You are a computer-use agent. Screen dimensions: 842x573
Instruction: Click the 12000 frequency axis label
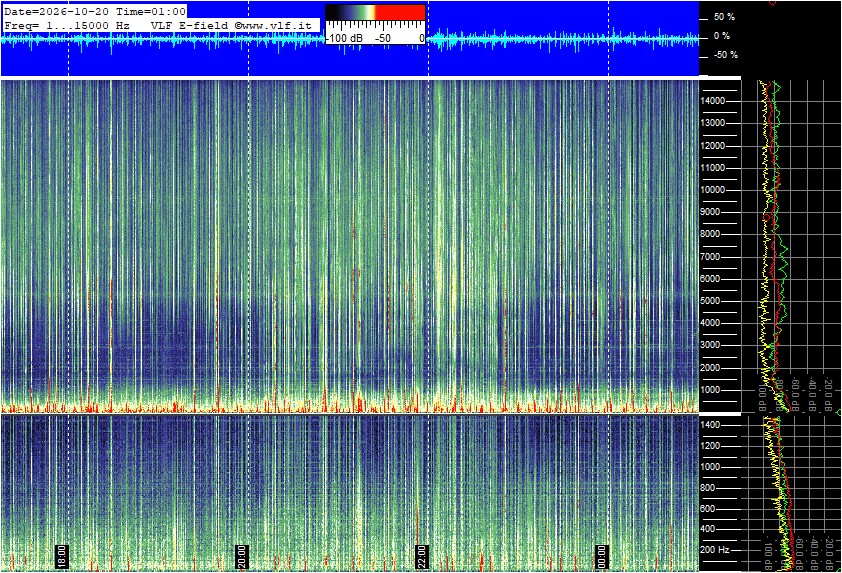pos(713,146)
